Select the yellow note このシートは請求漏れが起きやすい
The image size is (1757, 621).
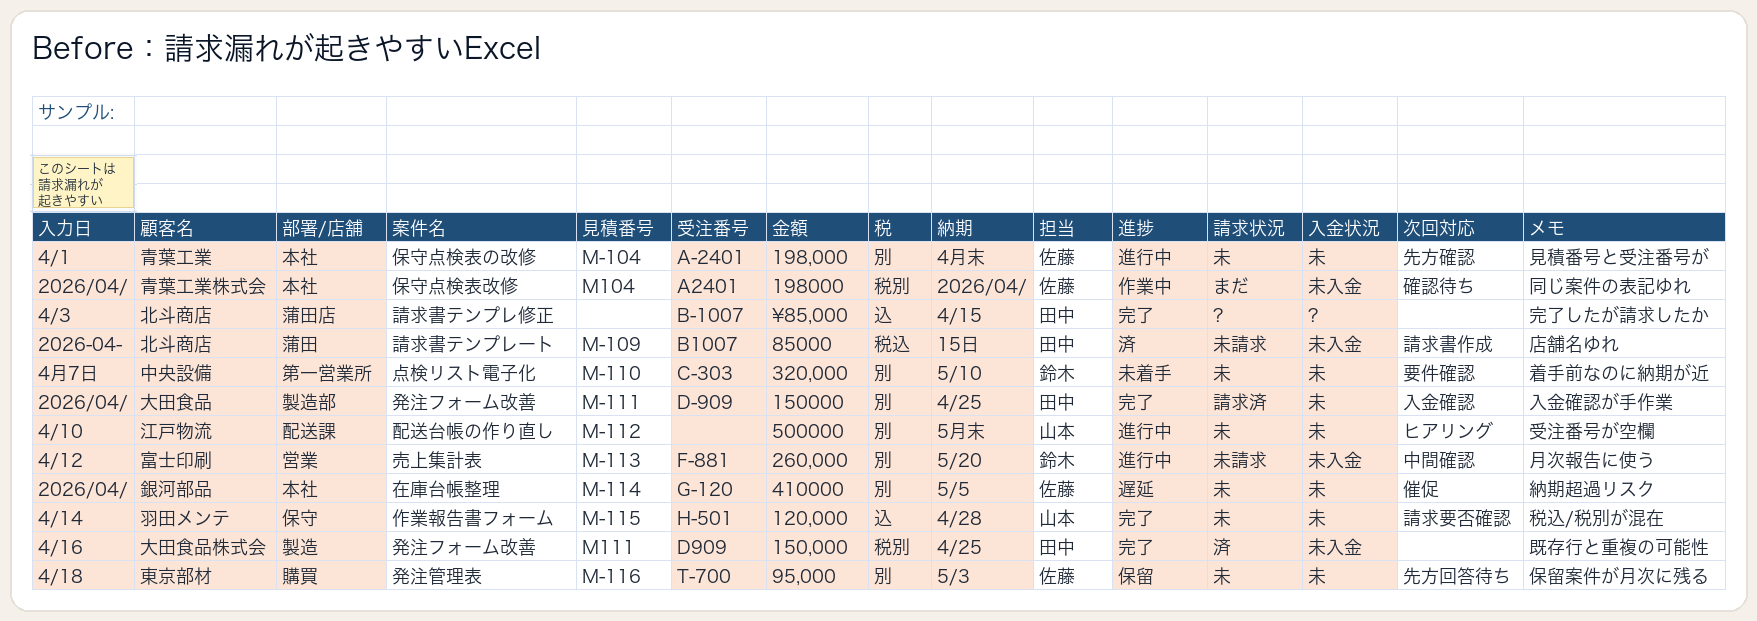click(84, 184)
